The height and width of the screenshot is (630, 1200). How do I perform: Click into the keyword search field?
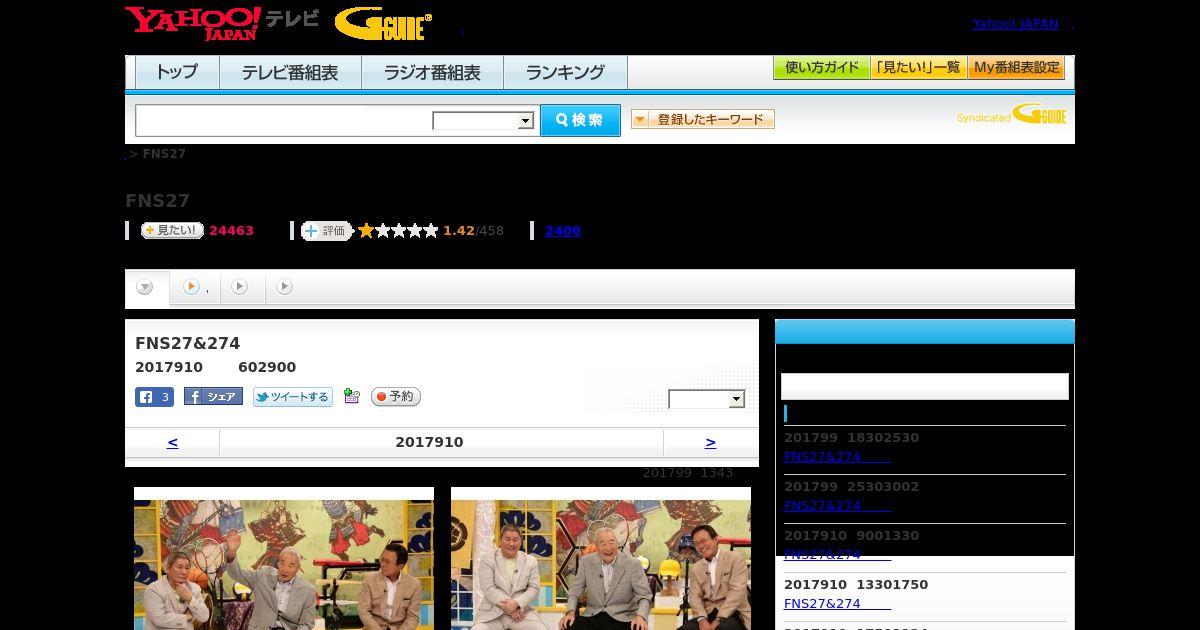(x=284, y=121)
